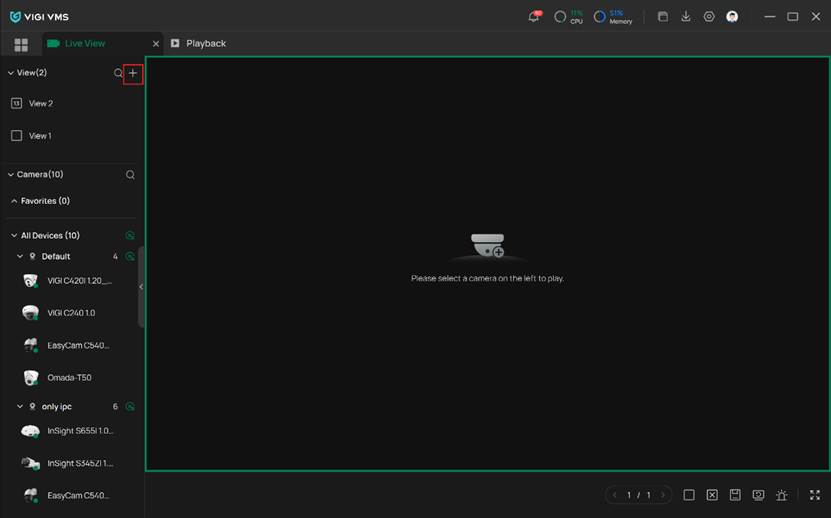Click the alarm siren icon
The height and width of the screenshot is (518, 831).
coord(781,495)
